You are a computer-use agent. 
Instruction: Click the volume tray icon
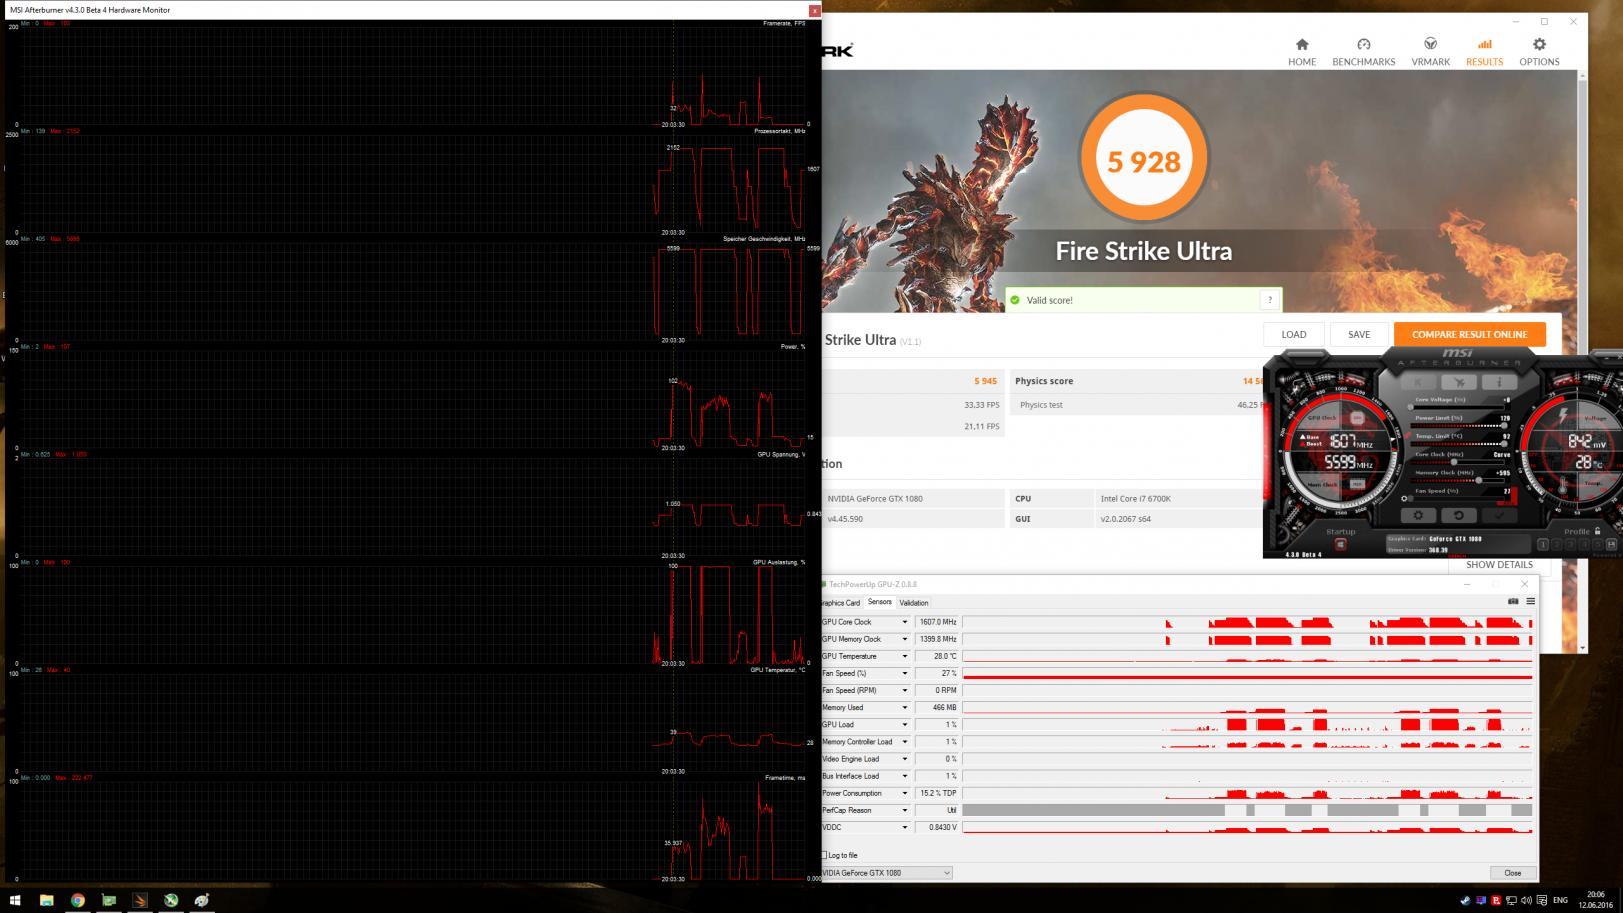pyautogui.click(x=1526, y=900)
